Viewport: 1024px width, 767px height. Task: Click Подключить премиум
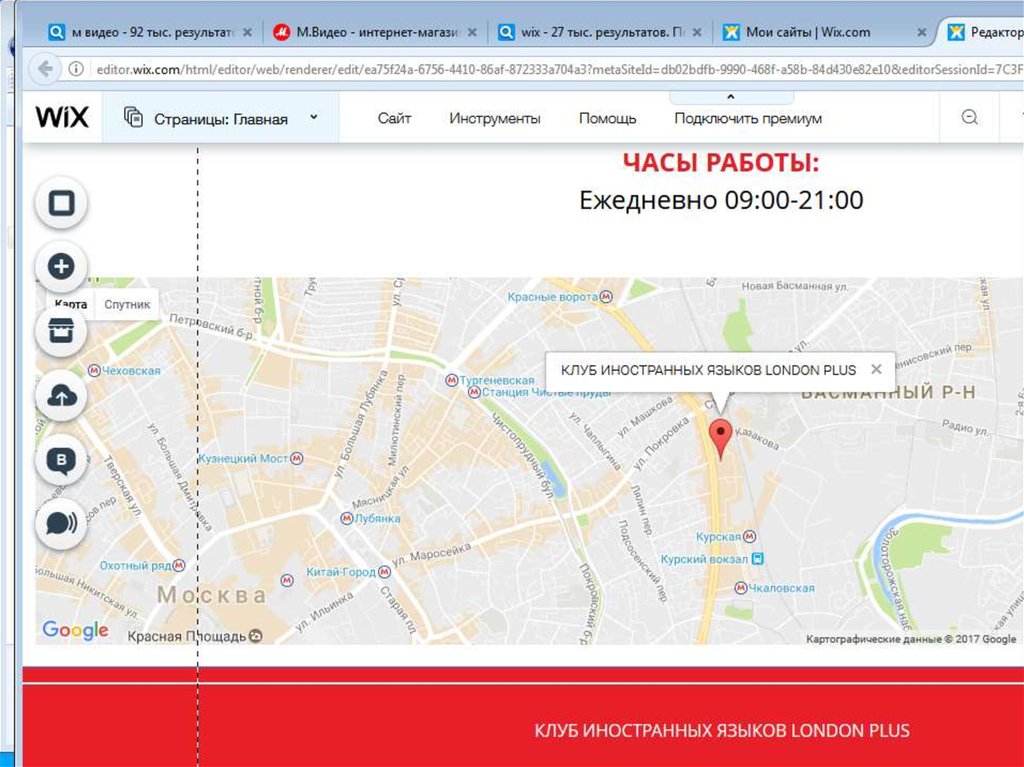[748, 118]
